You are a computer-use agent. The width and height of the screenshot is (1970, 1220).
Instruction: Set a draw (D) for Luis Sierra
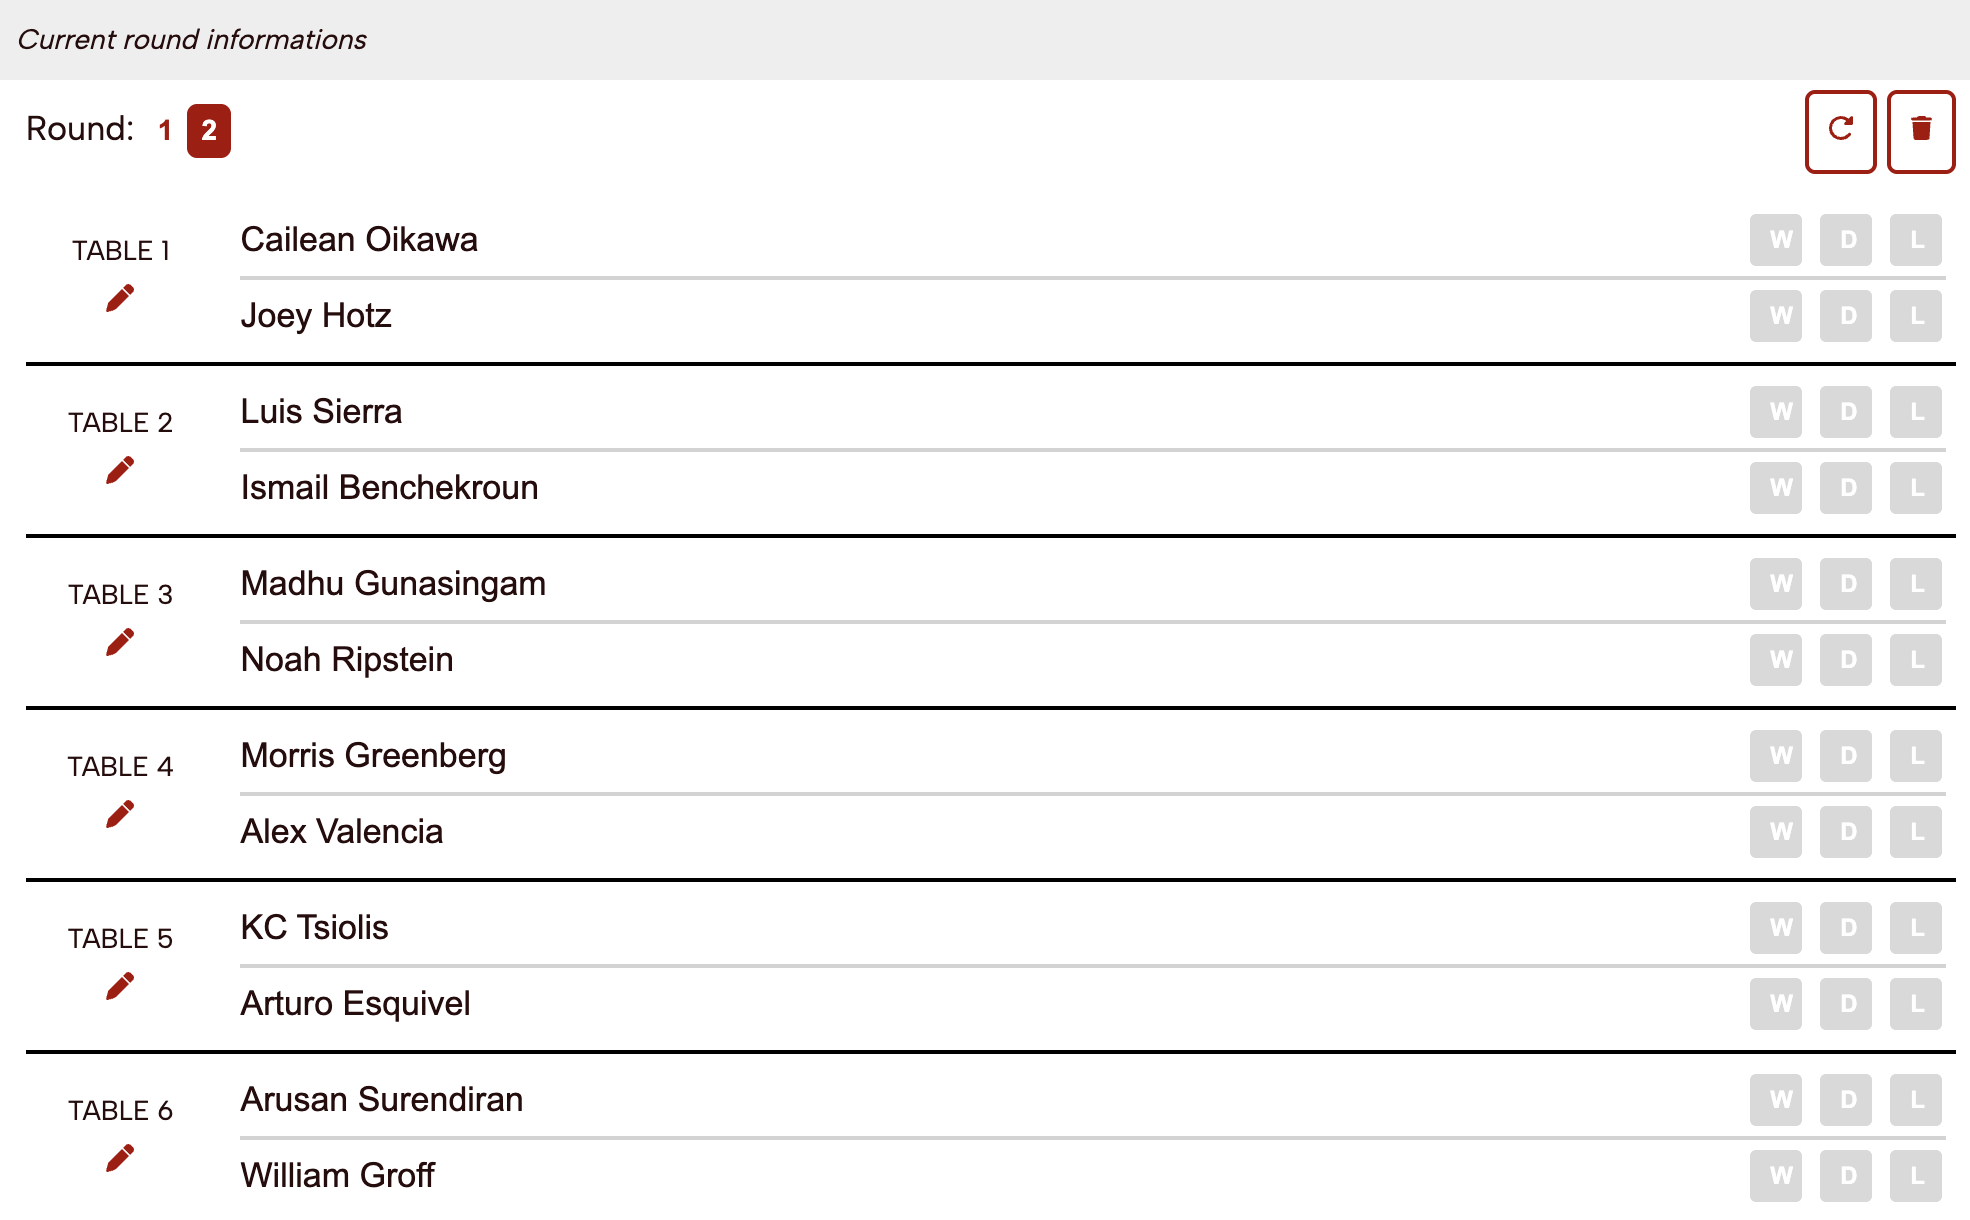1846,412
